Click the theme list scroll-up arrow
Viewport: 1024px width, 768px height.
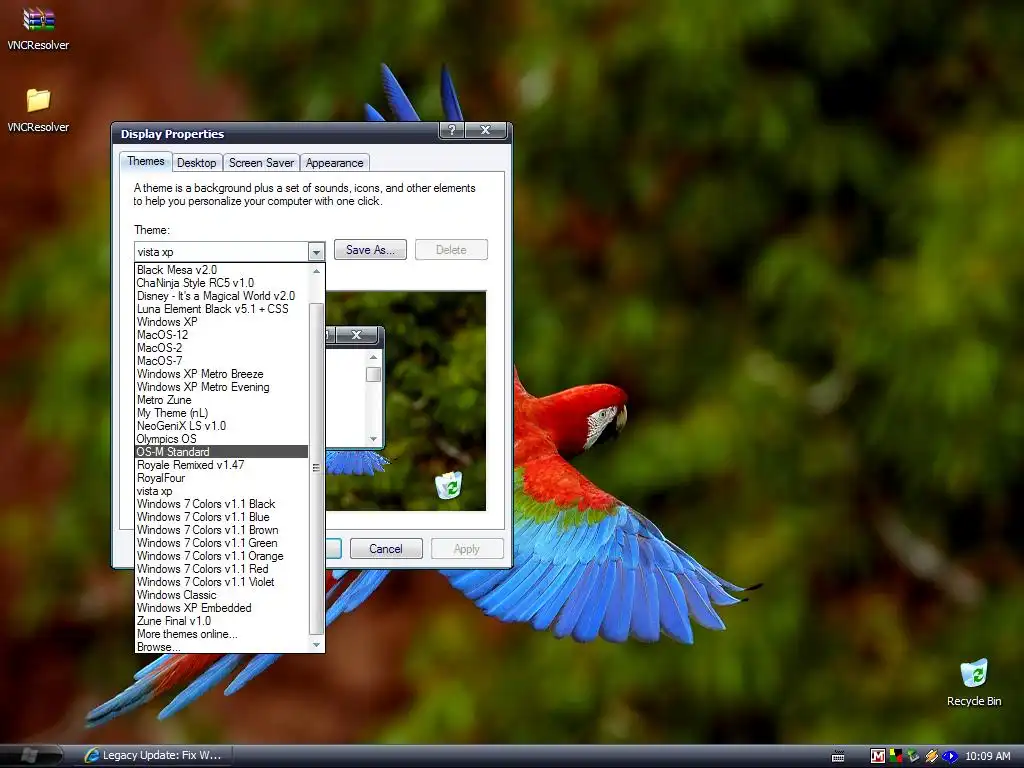(x=317, y=270)
